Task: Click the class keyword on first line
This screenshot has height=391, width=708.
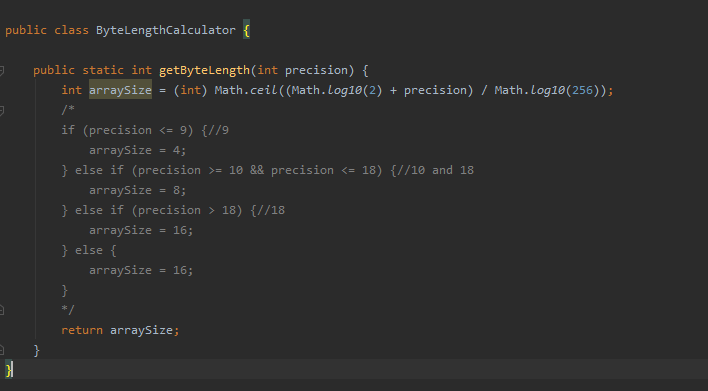Action: (x=71, y=30)
